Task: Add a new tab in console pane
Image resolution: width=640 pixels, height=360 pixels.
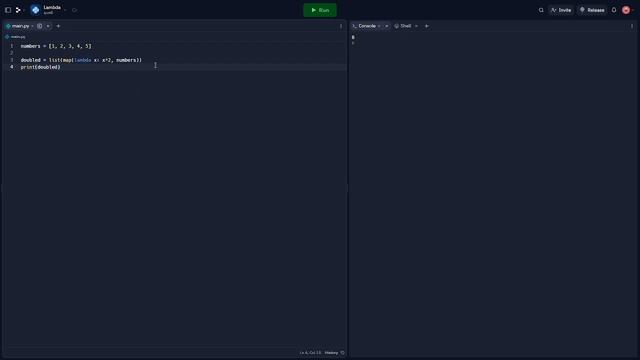Action: pyautogui.click(x=427, y=26)
